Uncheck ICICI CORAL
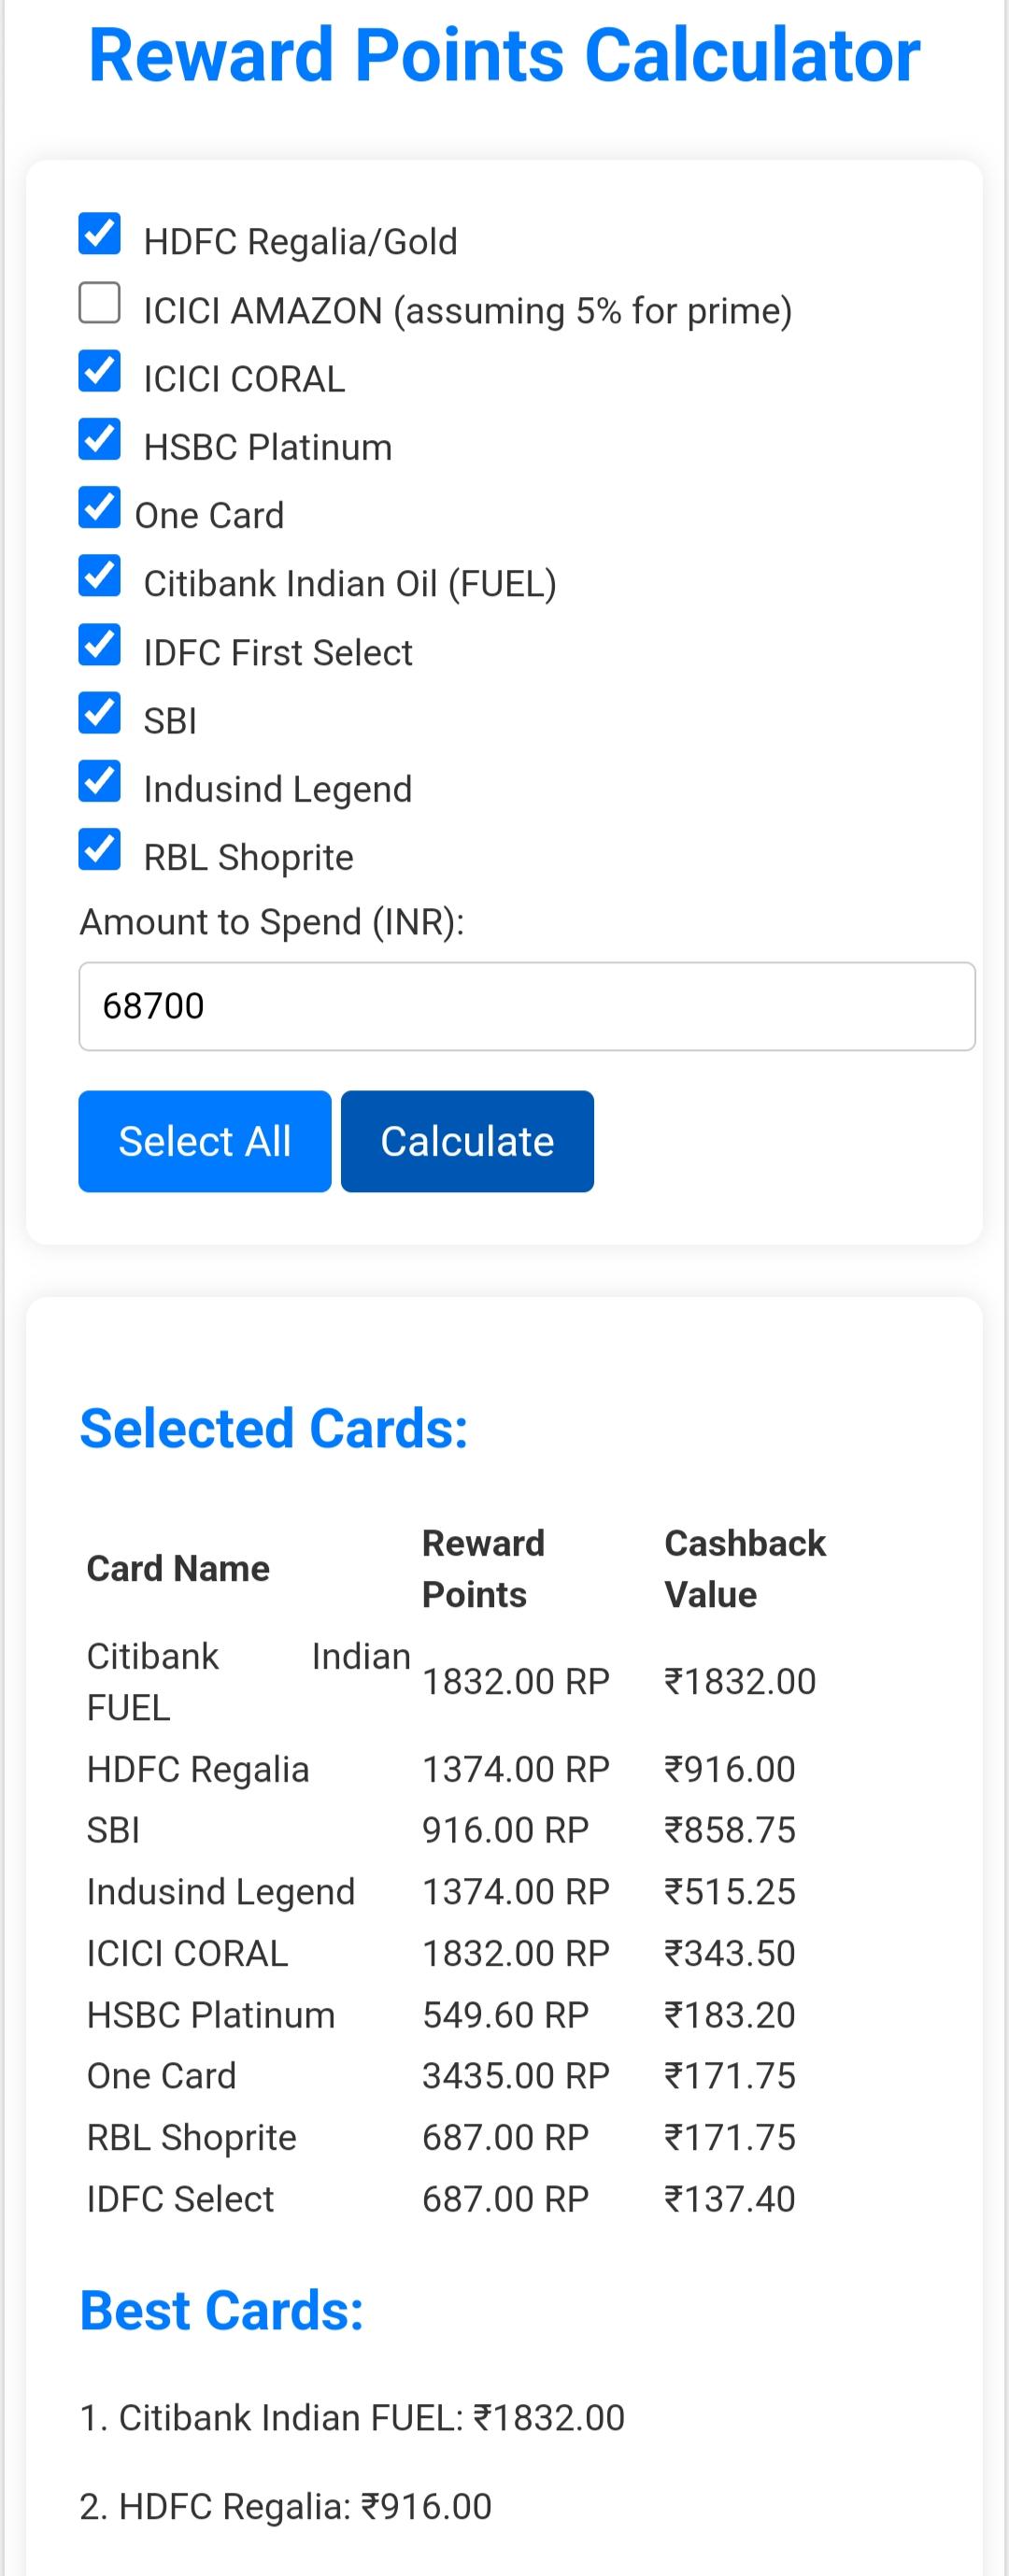This screenshot has height=2576, width=1009. (x=98, y=372)
